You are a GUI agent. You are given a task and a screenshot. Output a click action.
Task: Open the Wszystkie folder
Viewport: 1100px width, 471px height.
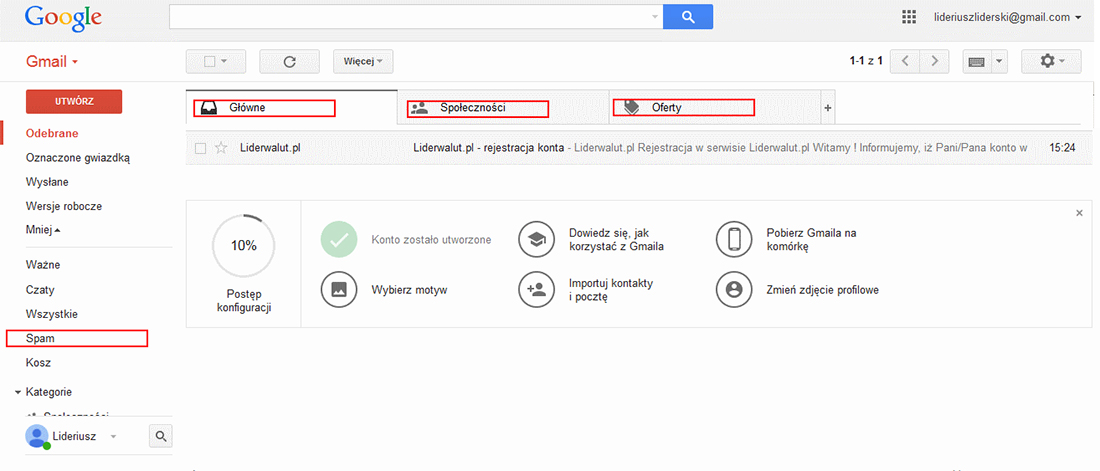tap(51, 314)
